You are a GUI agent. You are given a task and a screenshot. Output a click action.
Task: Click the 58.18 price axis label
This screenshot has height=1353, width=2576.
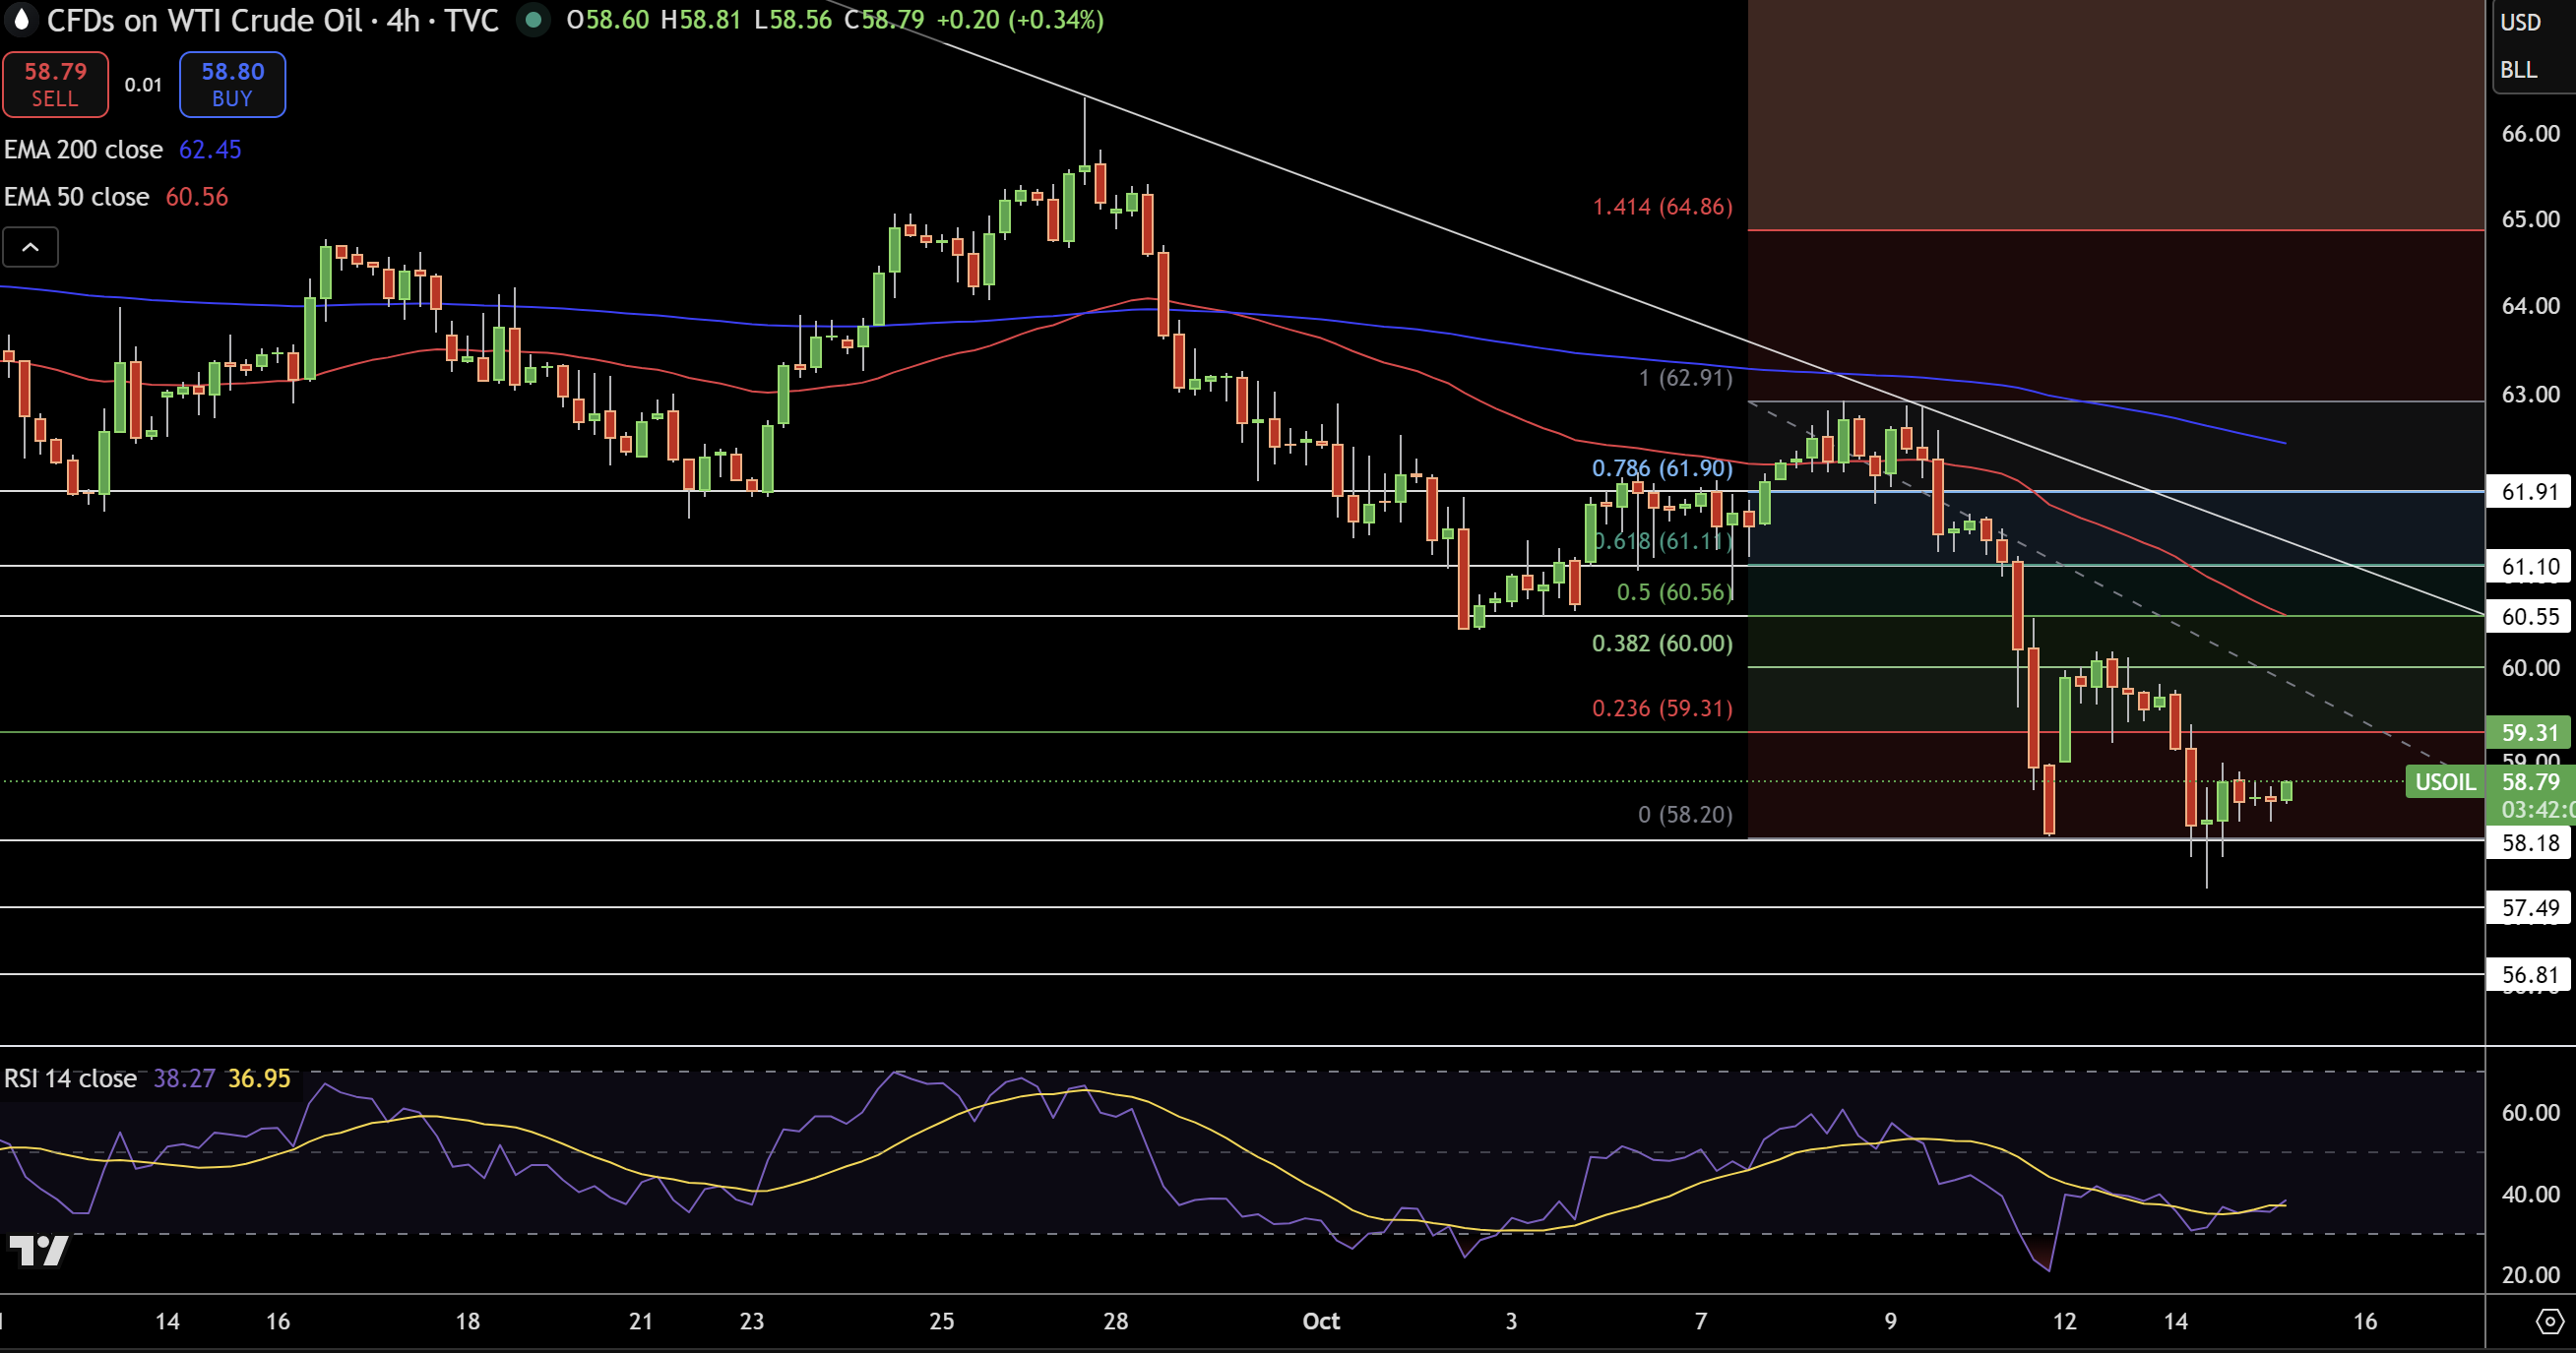[x=2529, y=843]
